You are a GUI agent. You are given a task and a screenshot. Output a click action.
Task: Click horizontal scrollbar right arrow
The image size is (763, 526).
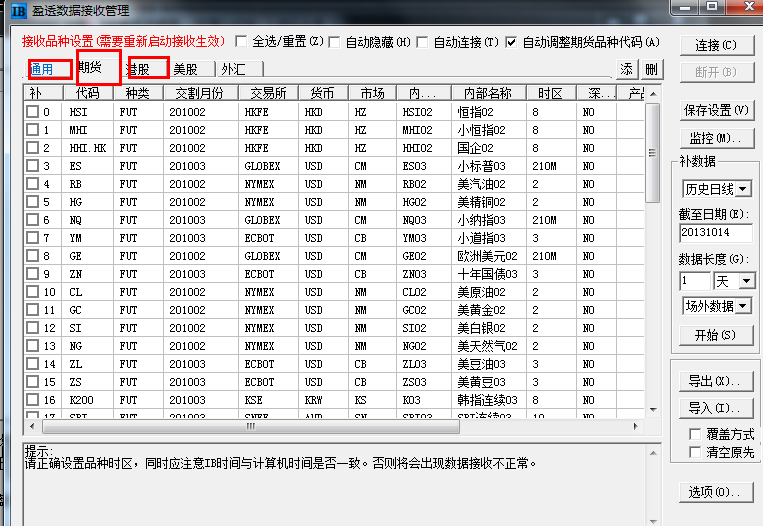tap(636, 426)
